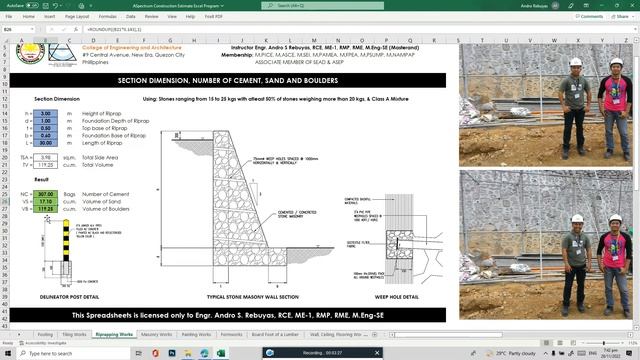
Task: Expand the Name Box dropdown
Action: [32, 29]
